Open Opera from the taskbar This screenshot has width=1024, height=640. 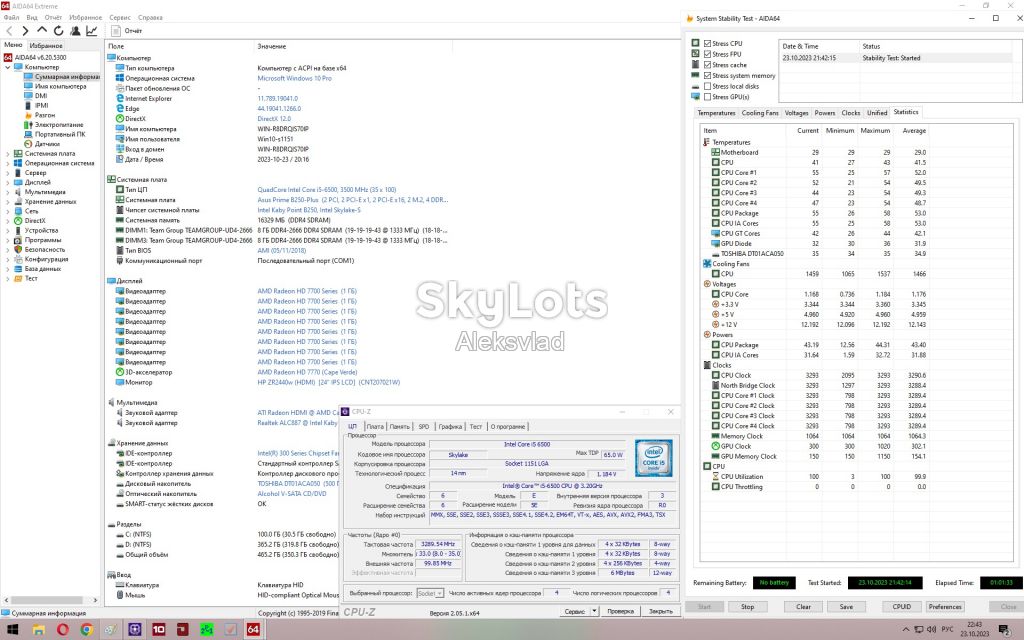(x=63, y=630)
